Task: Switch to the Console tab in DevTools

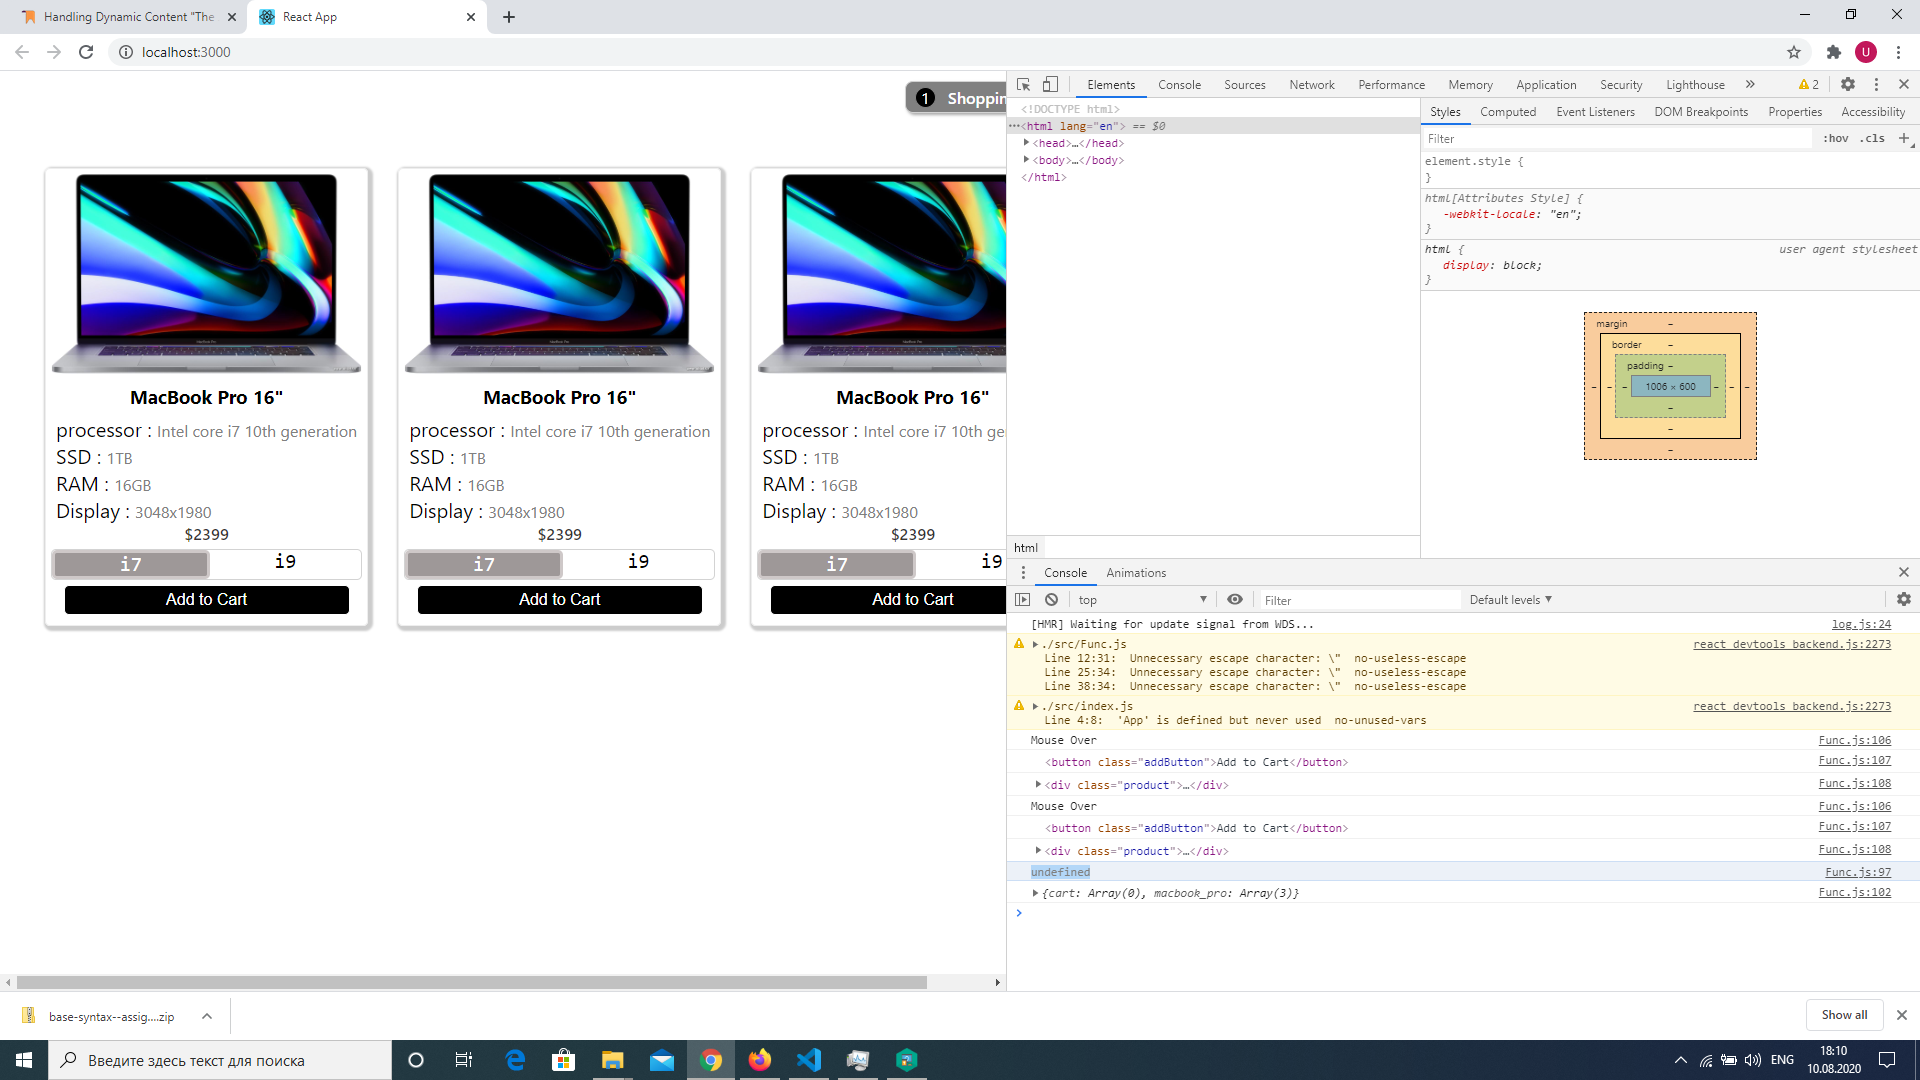Action: click(x=1180, y=85)
